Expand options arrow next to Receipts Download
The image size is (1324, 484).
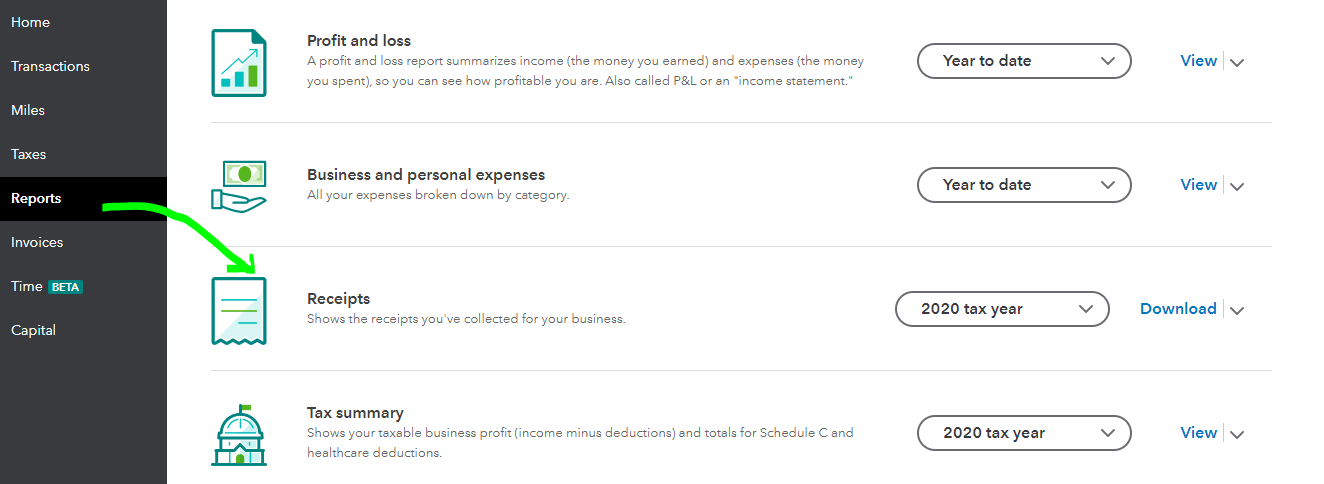tap(1237, 310)
